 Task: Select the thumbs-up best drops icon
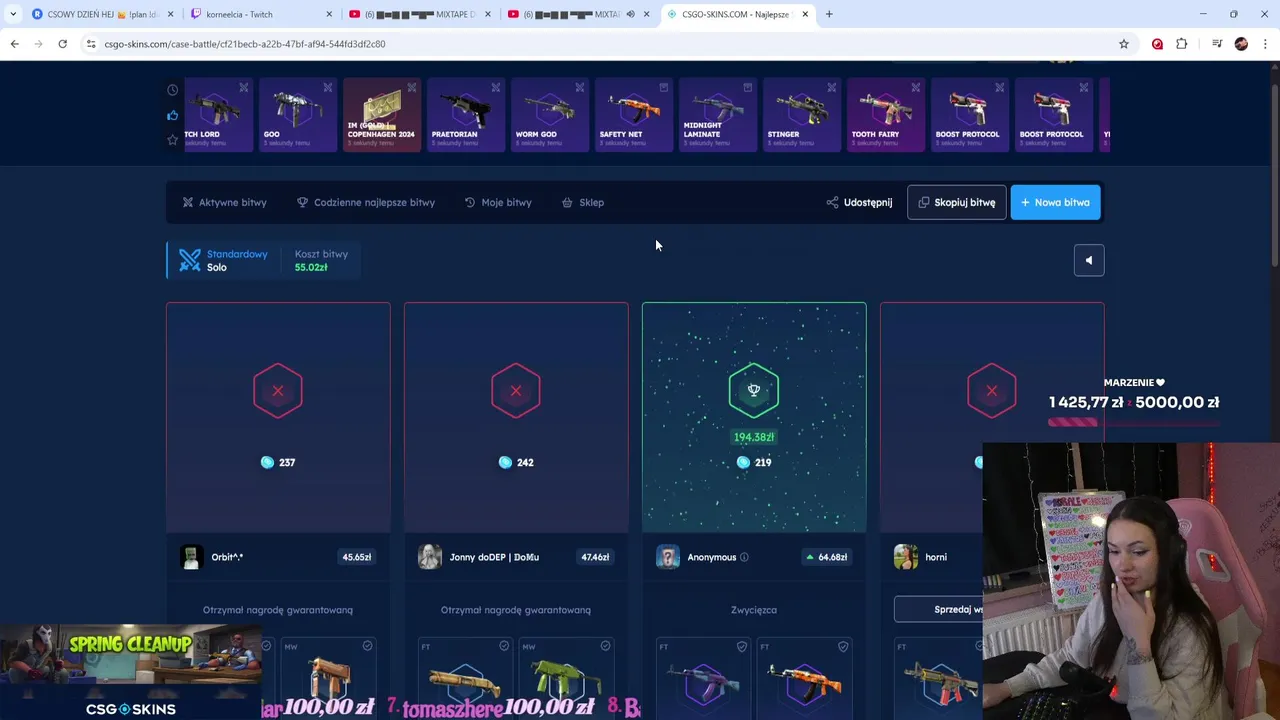coord(172,115)
